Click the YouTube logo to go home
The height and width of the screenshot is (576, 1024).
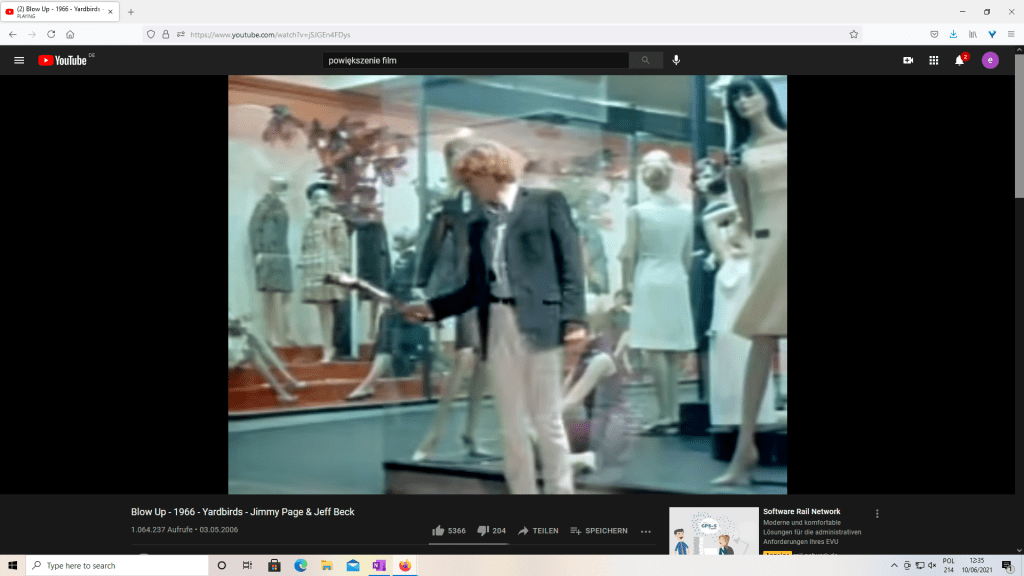[63, 60]
